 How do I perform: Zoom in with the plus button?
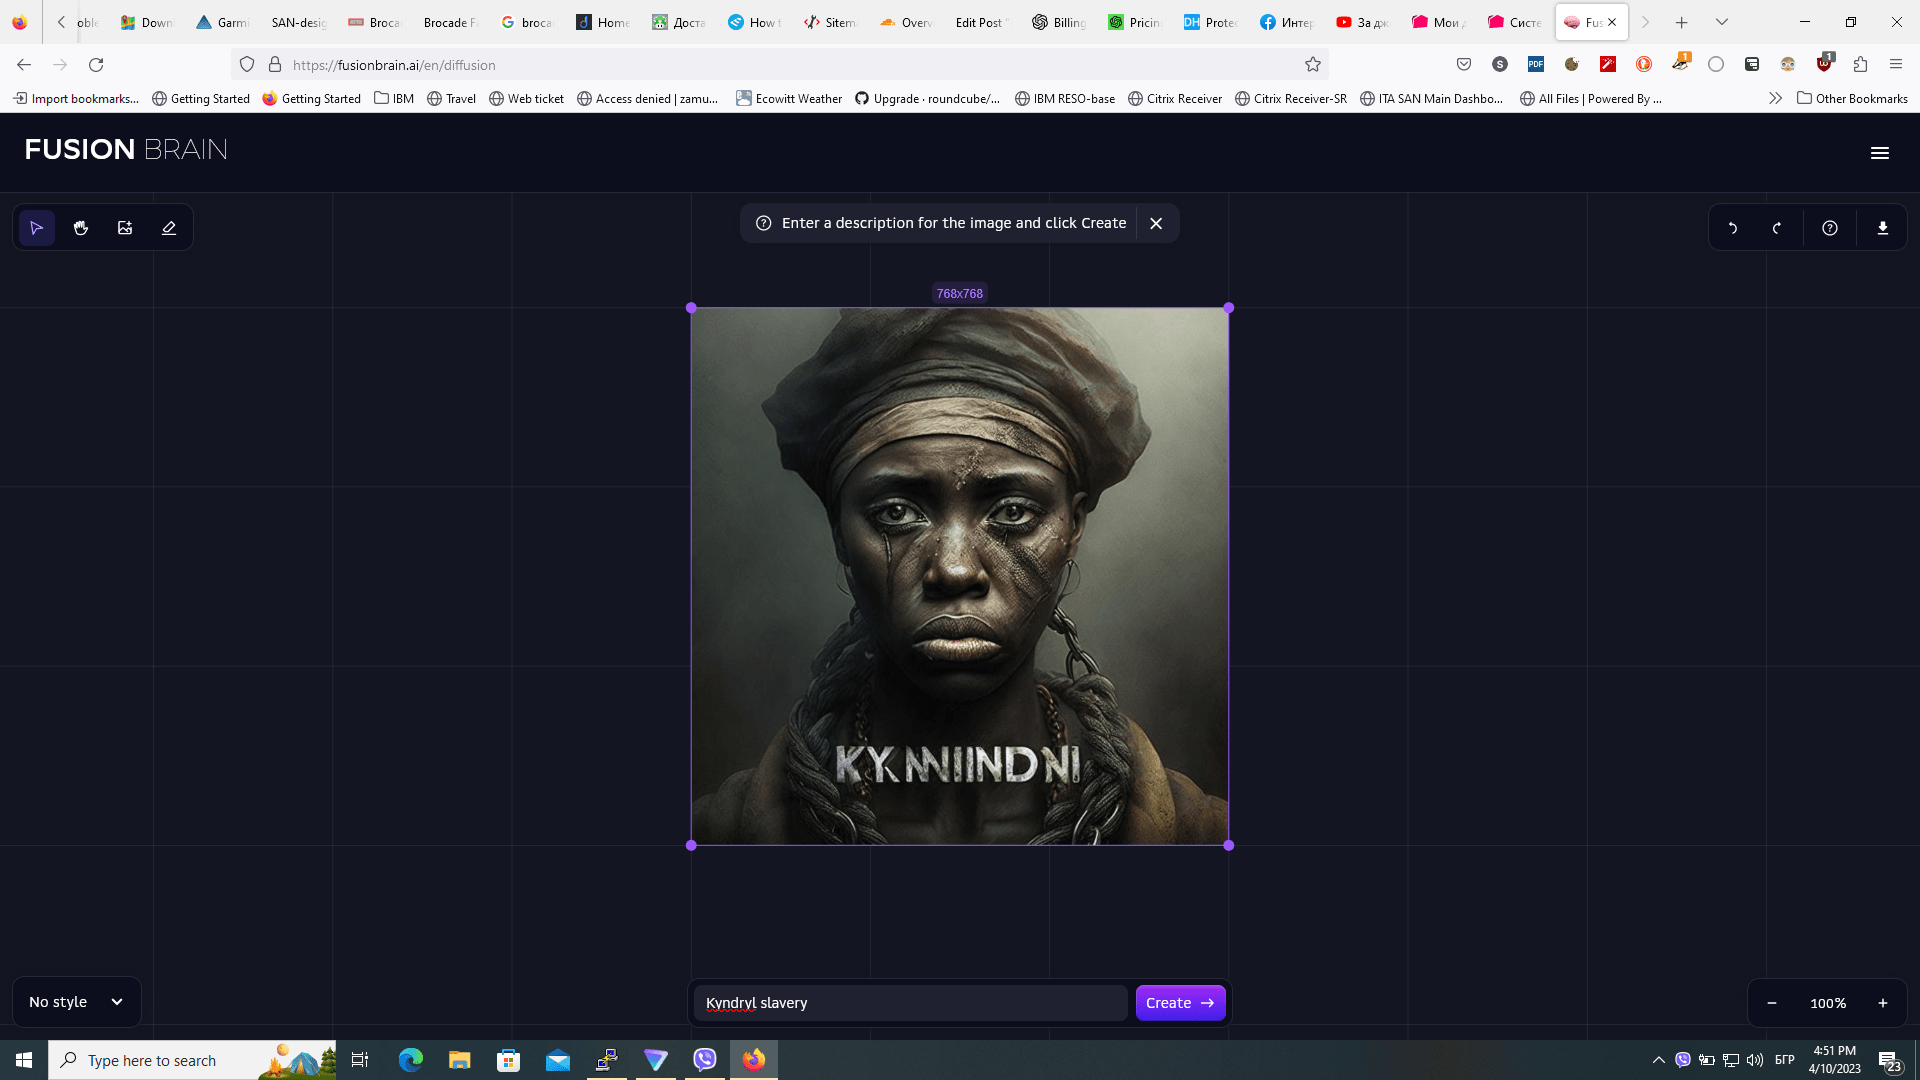(x=1883, y=1003)
